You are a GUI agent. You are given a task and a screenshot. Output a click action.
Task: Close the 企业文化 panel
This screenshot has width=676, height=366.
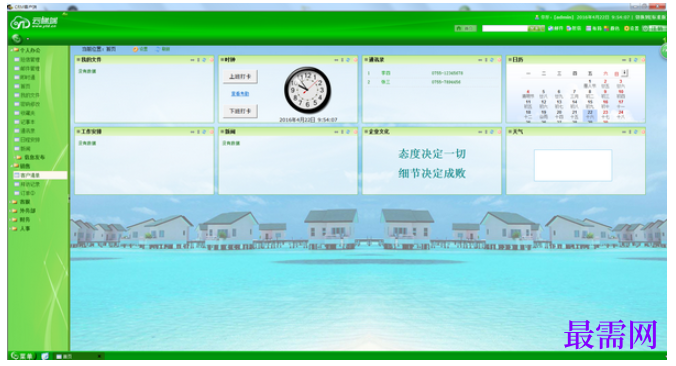point(499,132)
